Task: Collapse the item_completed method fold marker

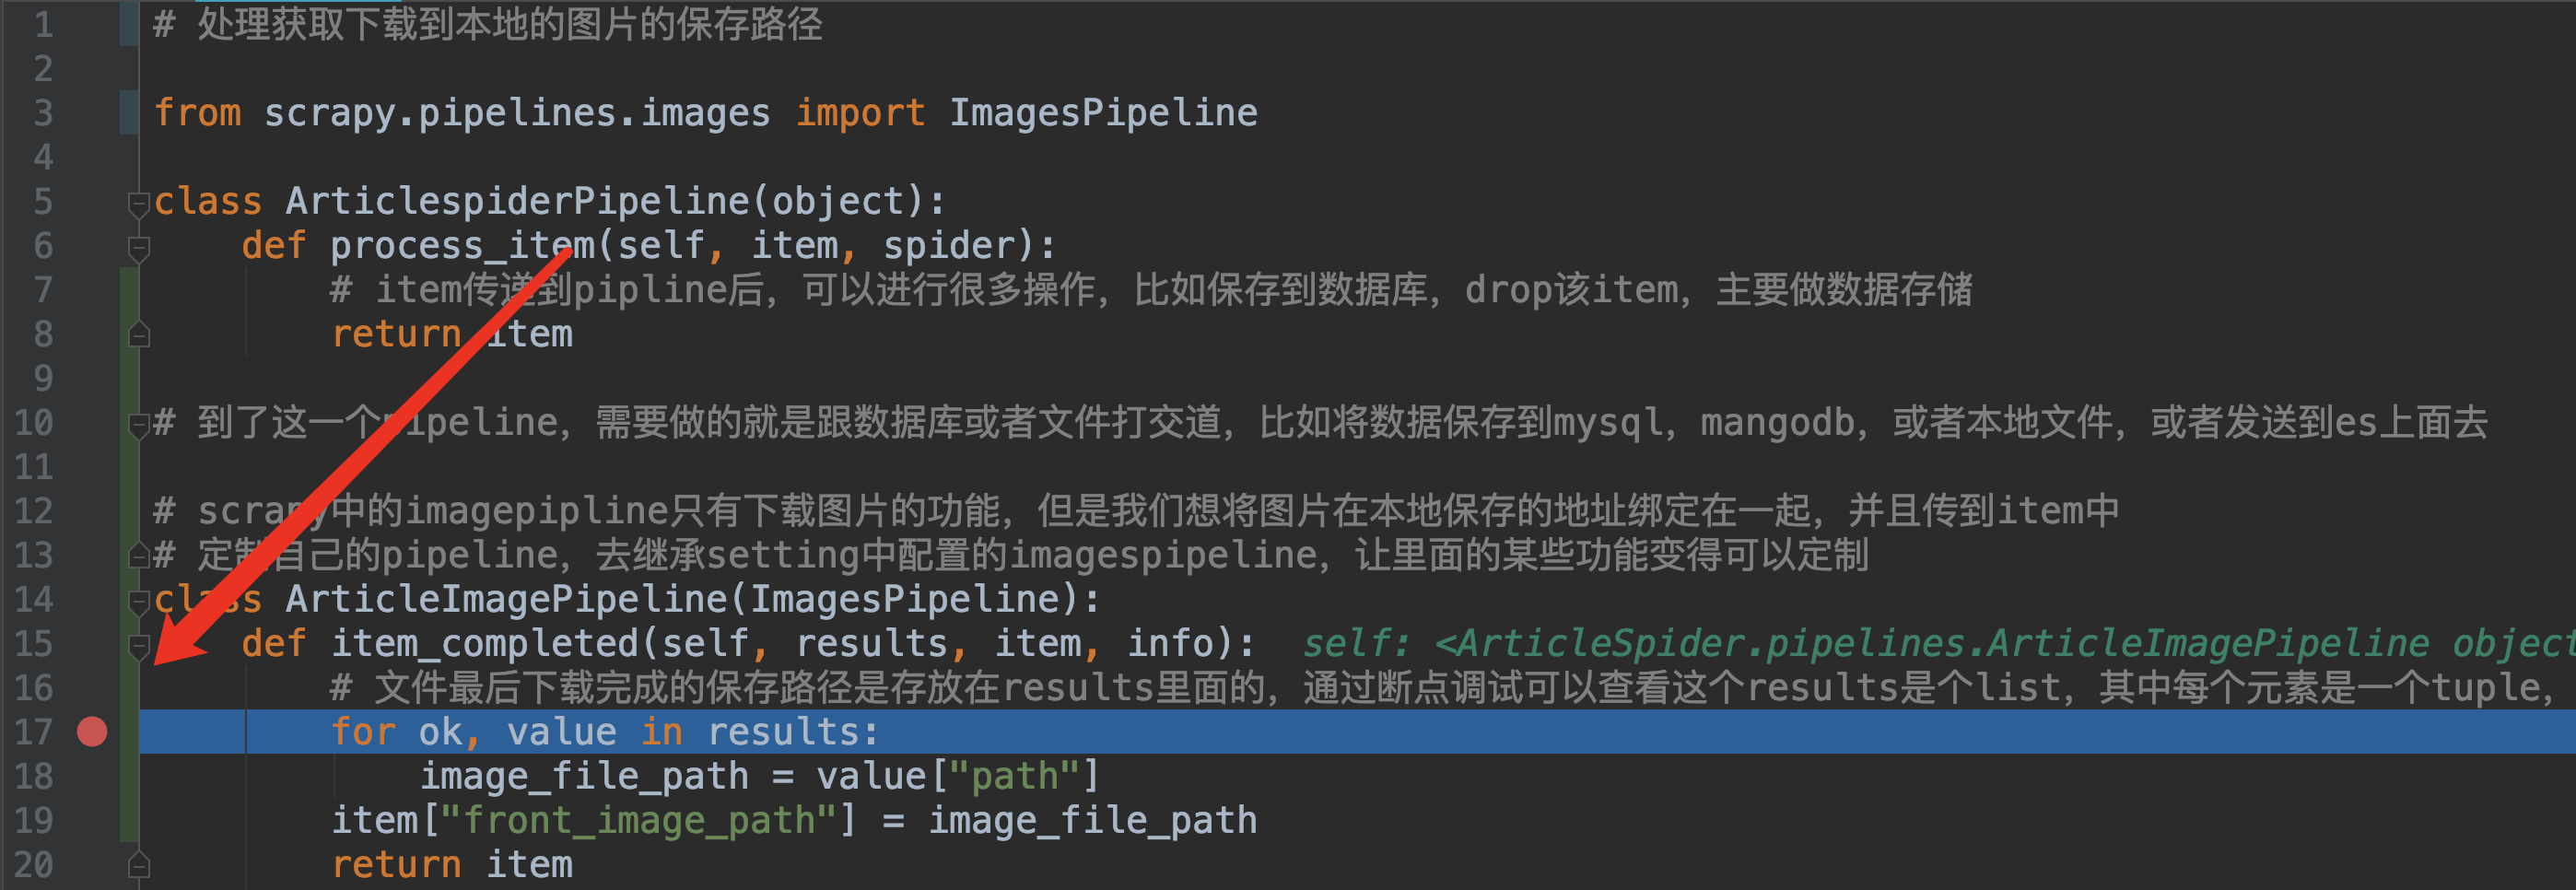Action: 139,646
